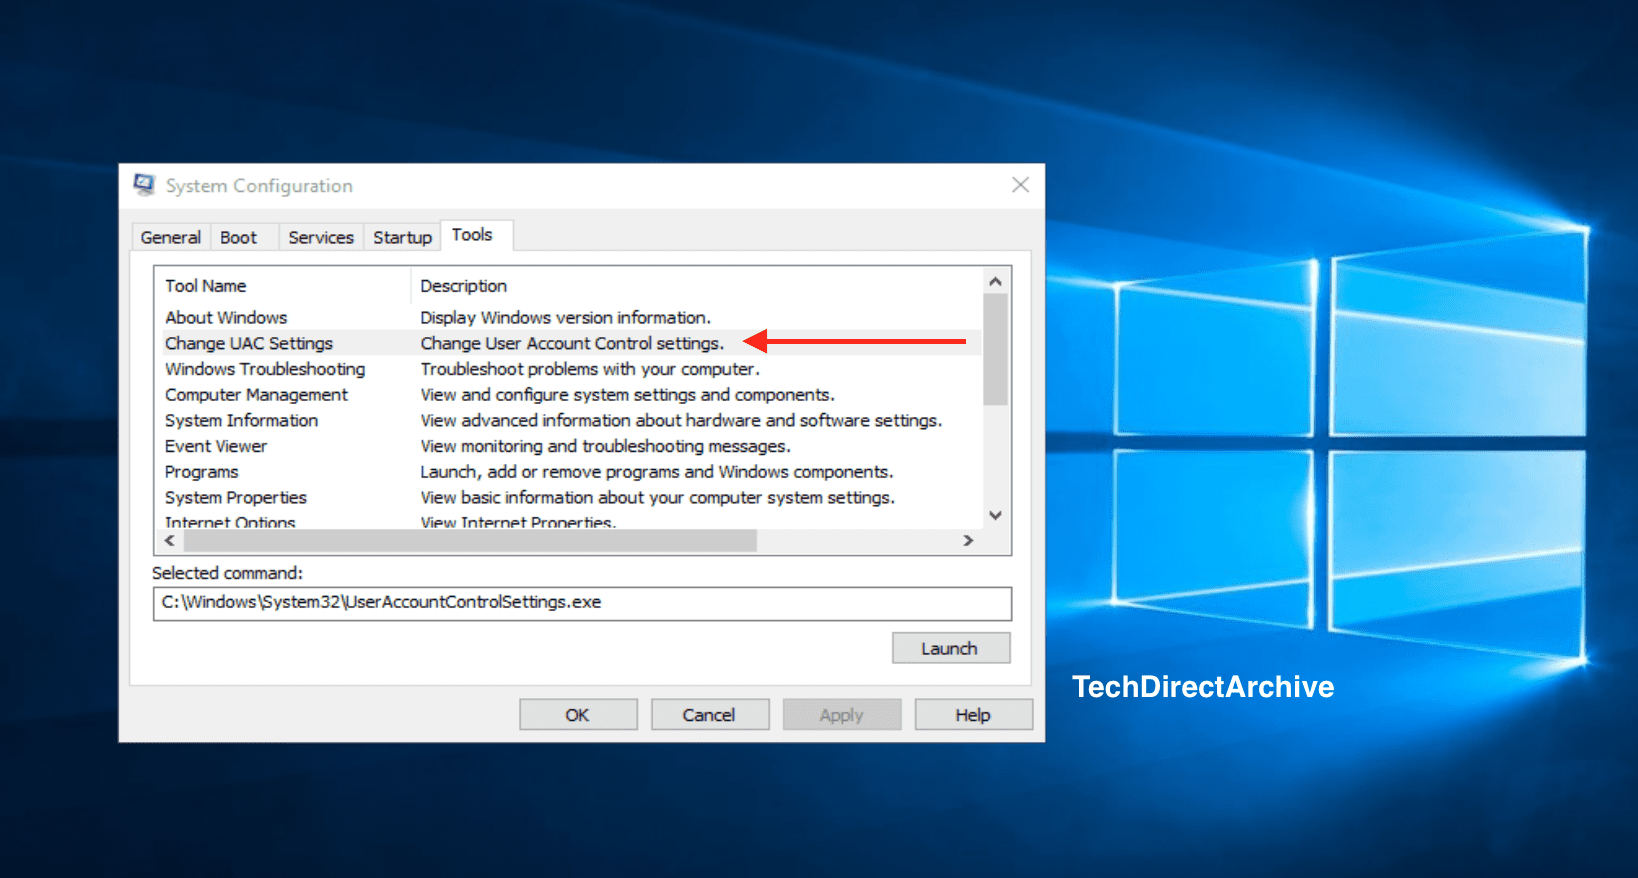This screenshot has height=878, width=1638.
Task: Switch to the Services tab
Action: coord(320,237)
